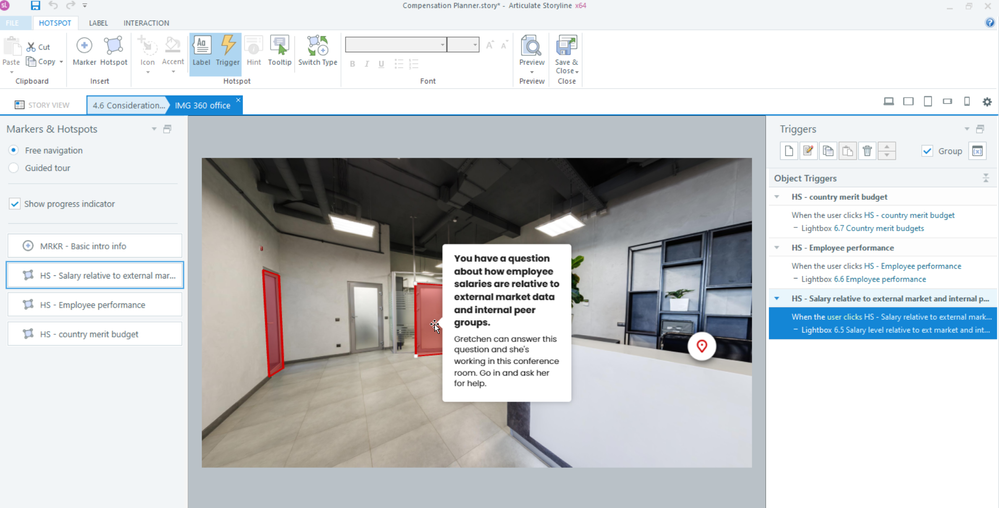Viewport: 999px width, 508px height.
Task: Open the LABEL ribbon tab
Action: [98, 23]
